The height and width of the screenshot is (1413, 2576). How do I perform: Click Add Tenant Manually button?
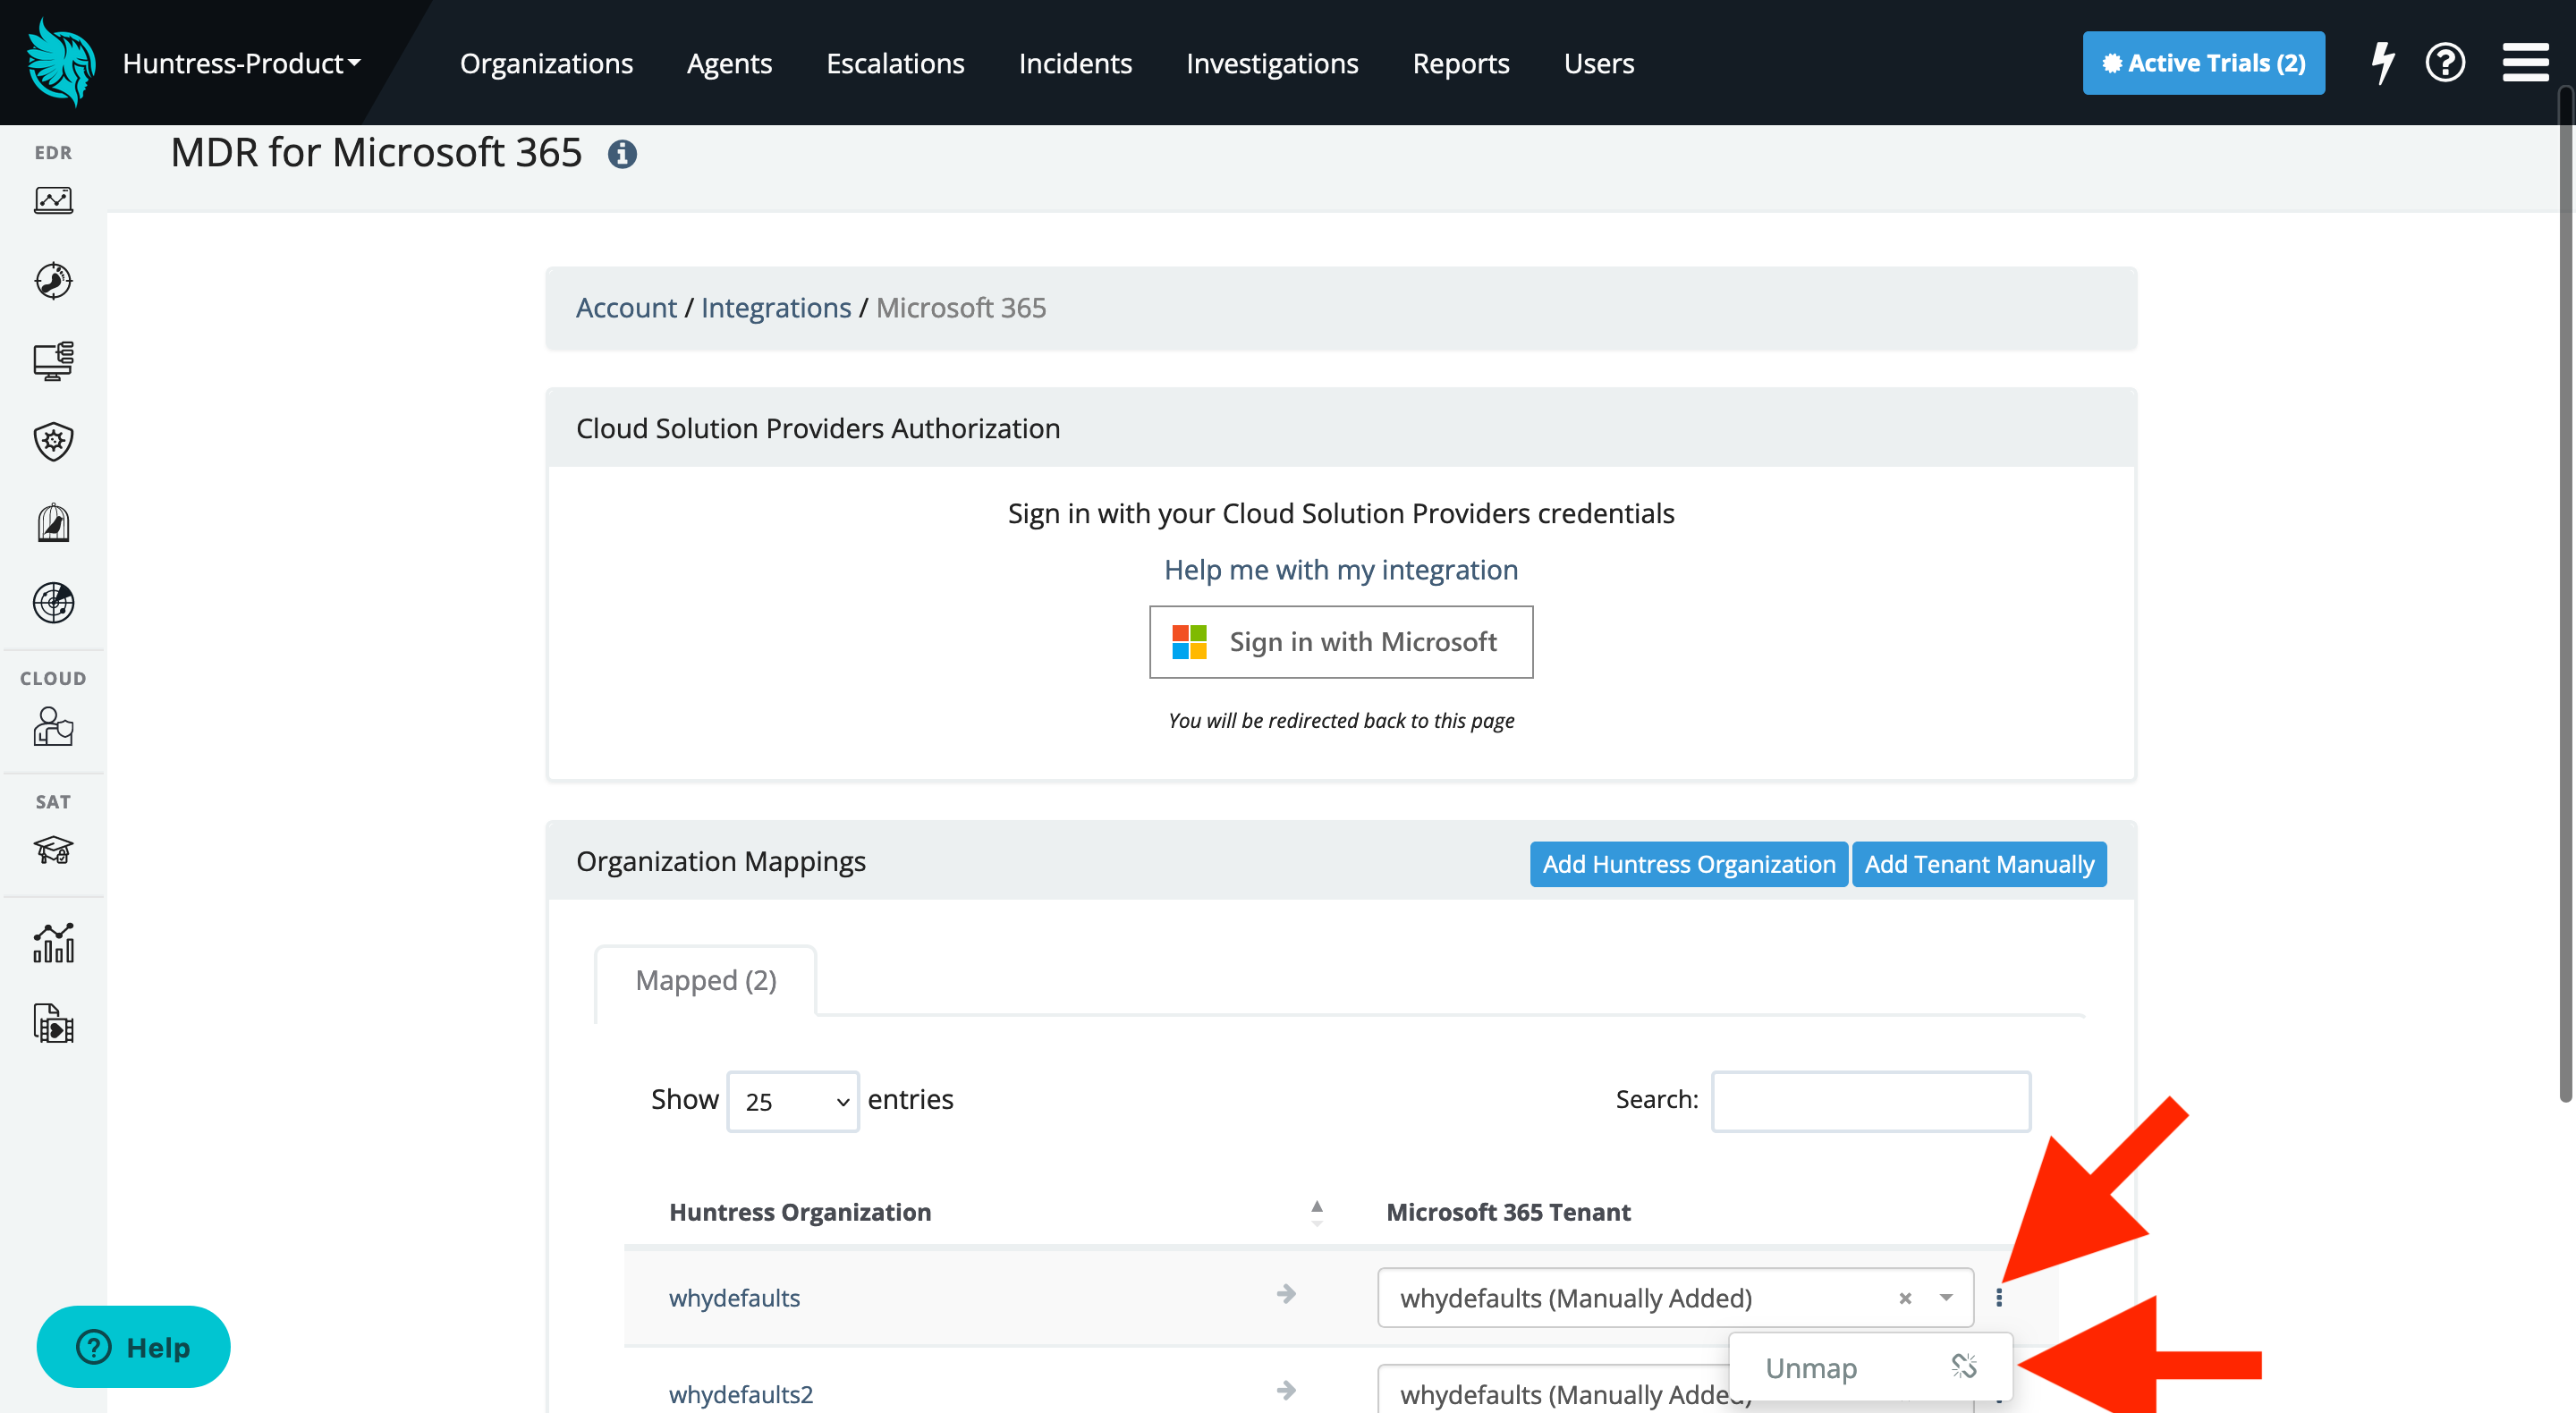pyautogui.click(x=1979, y=864)
